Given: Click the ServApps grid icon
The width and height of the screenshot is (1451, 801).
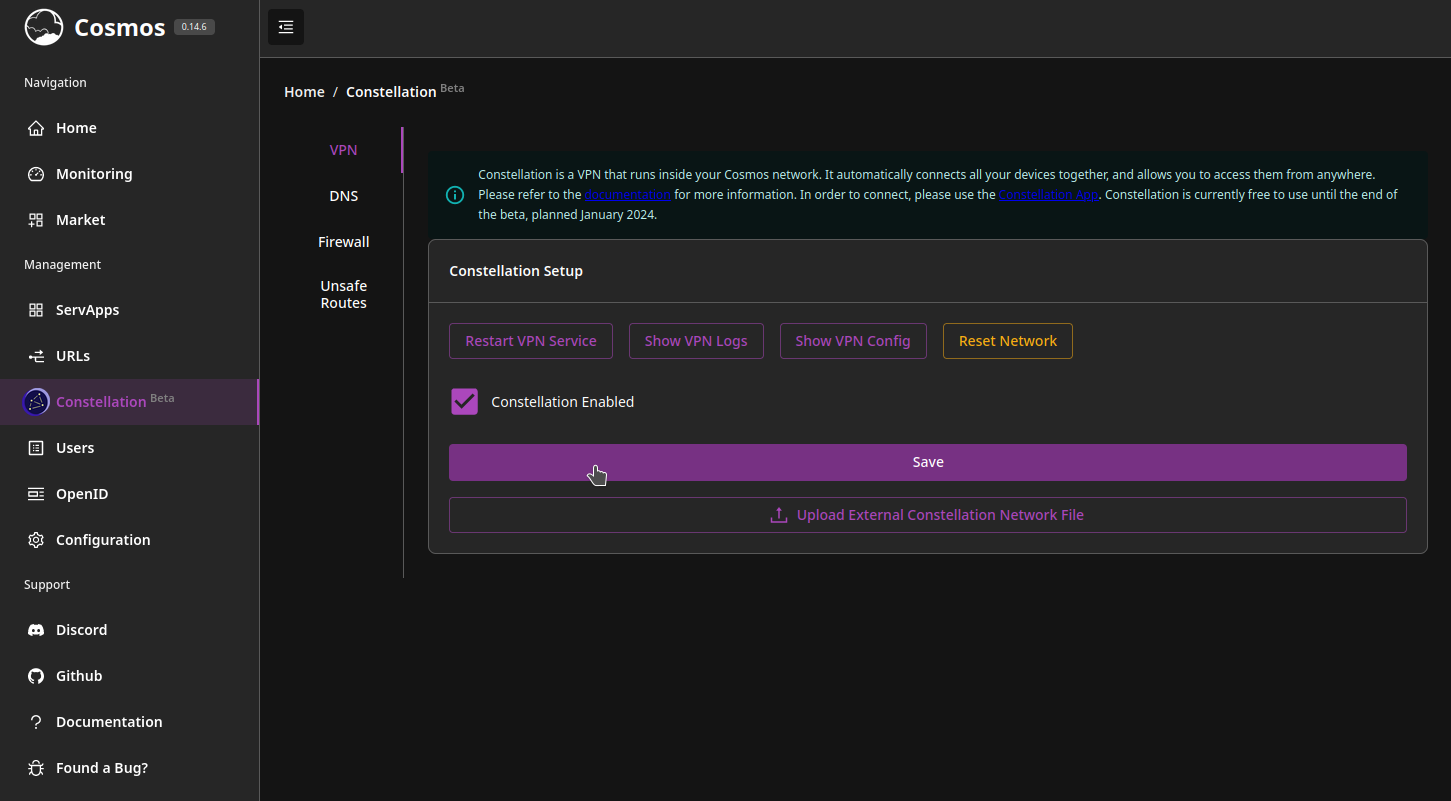Looking at the screenshot, I should [36, 310].
